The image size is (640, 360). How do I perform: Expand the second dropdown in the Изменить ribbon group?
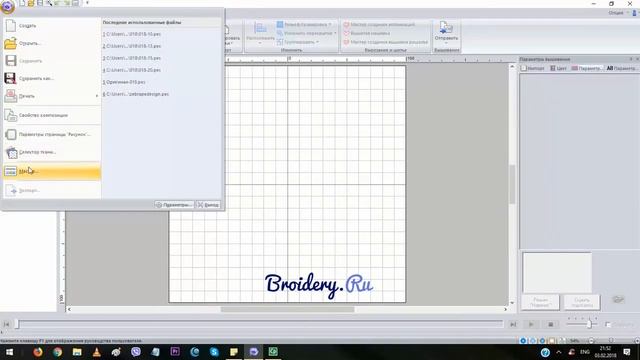tap(307, 33)
